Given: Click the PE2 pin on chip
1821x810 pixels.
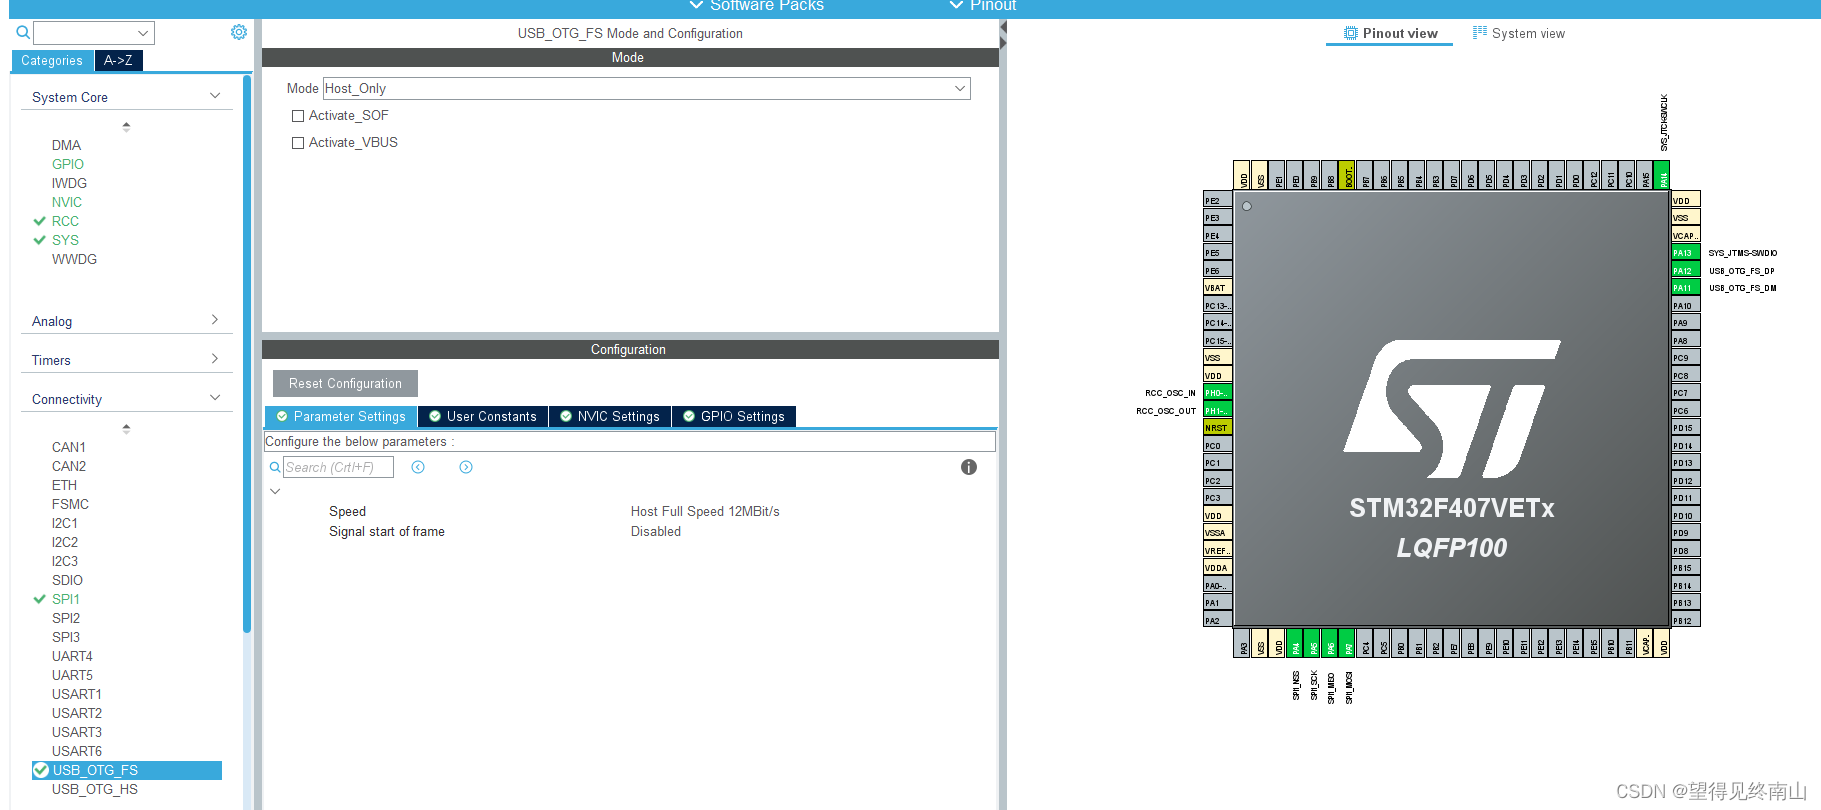Looking at the screenshot, I should [1217, 200].
